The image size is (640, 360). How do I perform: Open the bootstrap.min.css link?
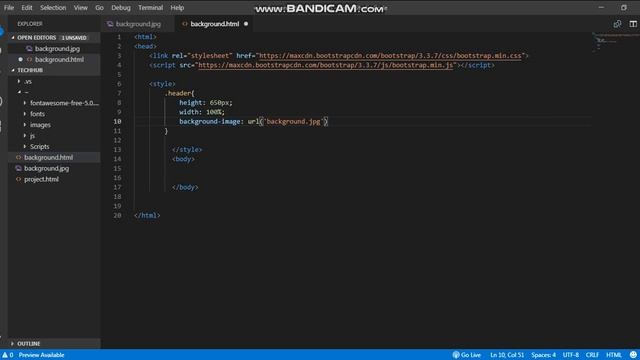[390, 56]
